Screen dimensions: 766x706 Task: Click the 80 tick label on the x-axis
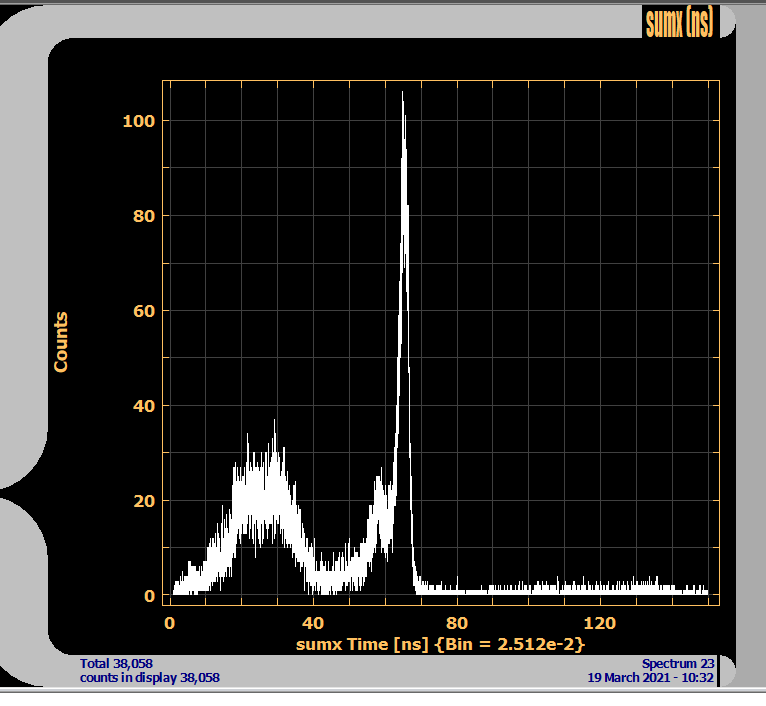click(x=457, y=622)
